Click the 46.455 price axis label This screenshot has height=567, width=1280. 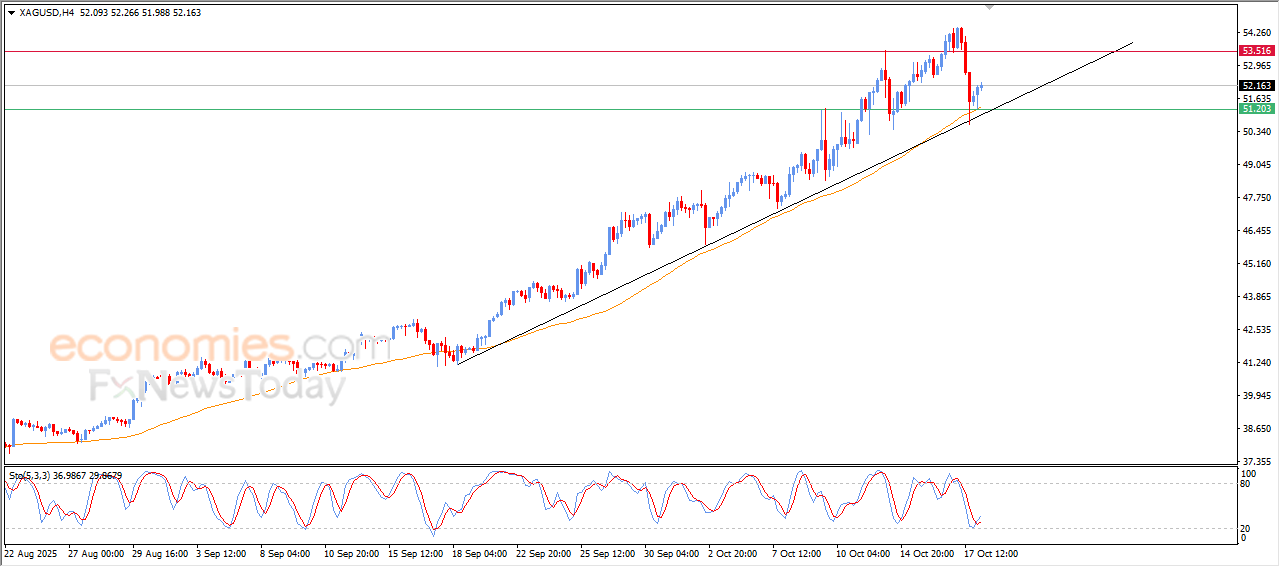1255,231
